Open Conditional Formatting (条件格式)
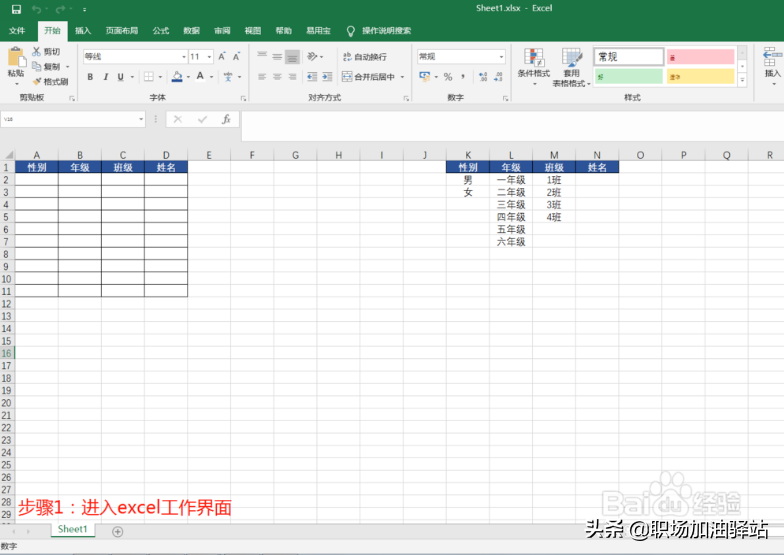784x555 pixels. pyautogui.click(x=534, y=66)
